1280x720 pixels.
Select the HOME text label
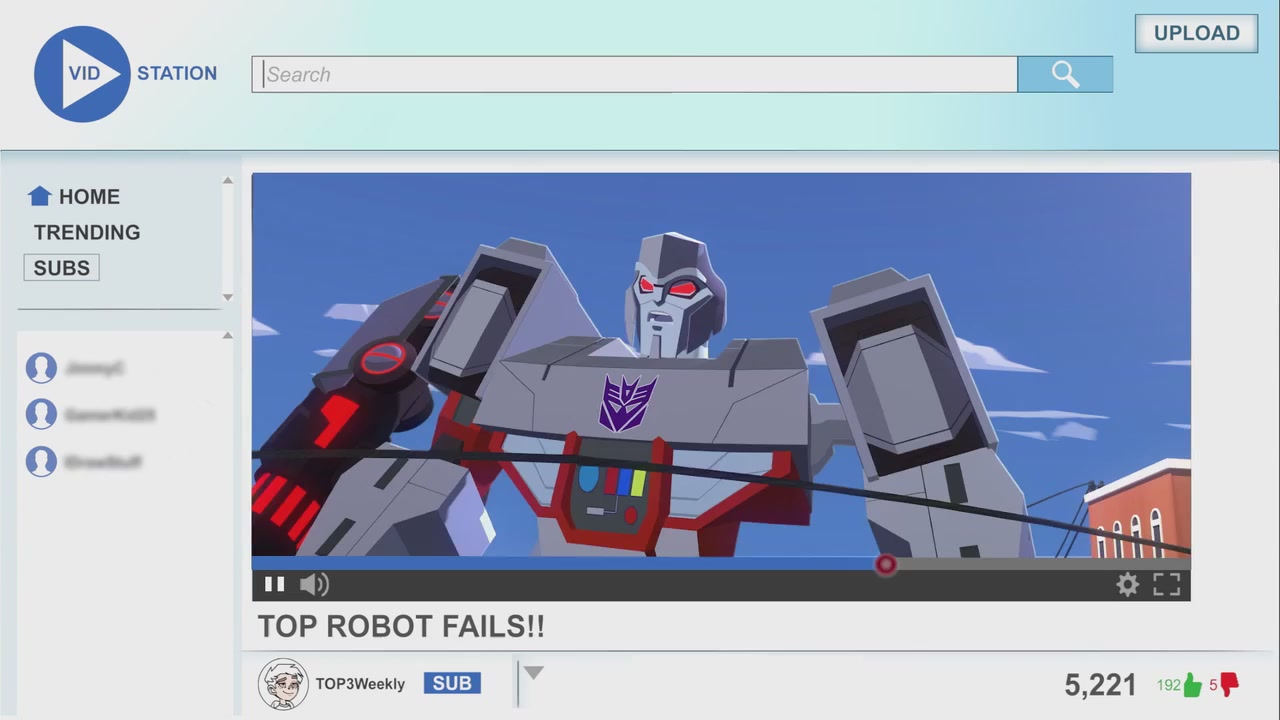[89, 197]
